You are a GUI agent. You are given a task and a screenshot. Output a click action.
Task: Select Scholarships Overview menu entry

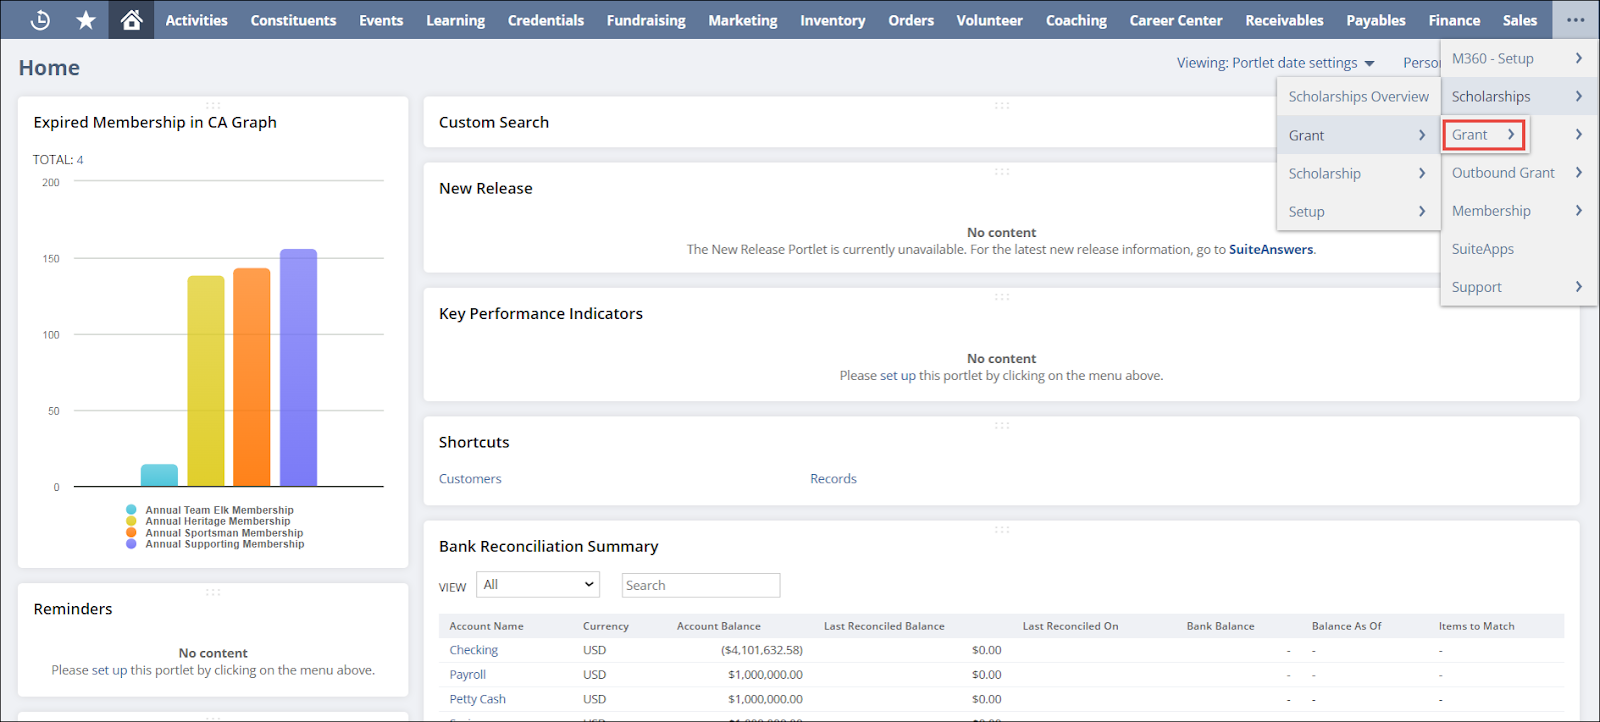click(1357, 97)
